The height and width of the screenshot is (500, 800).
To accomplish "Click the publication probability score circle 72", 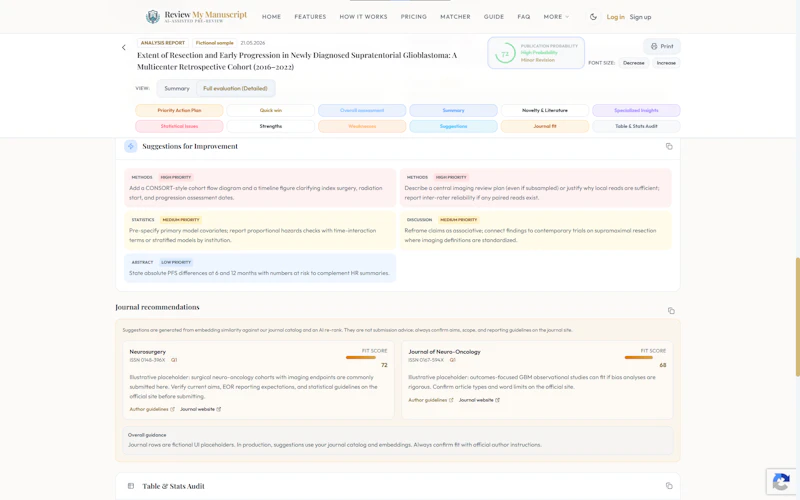I will pyautogui.click(x=505, y=53).
